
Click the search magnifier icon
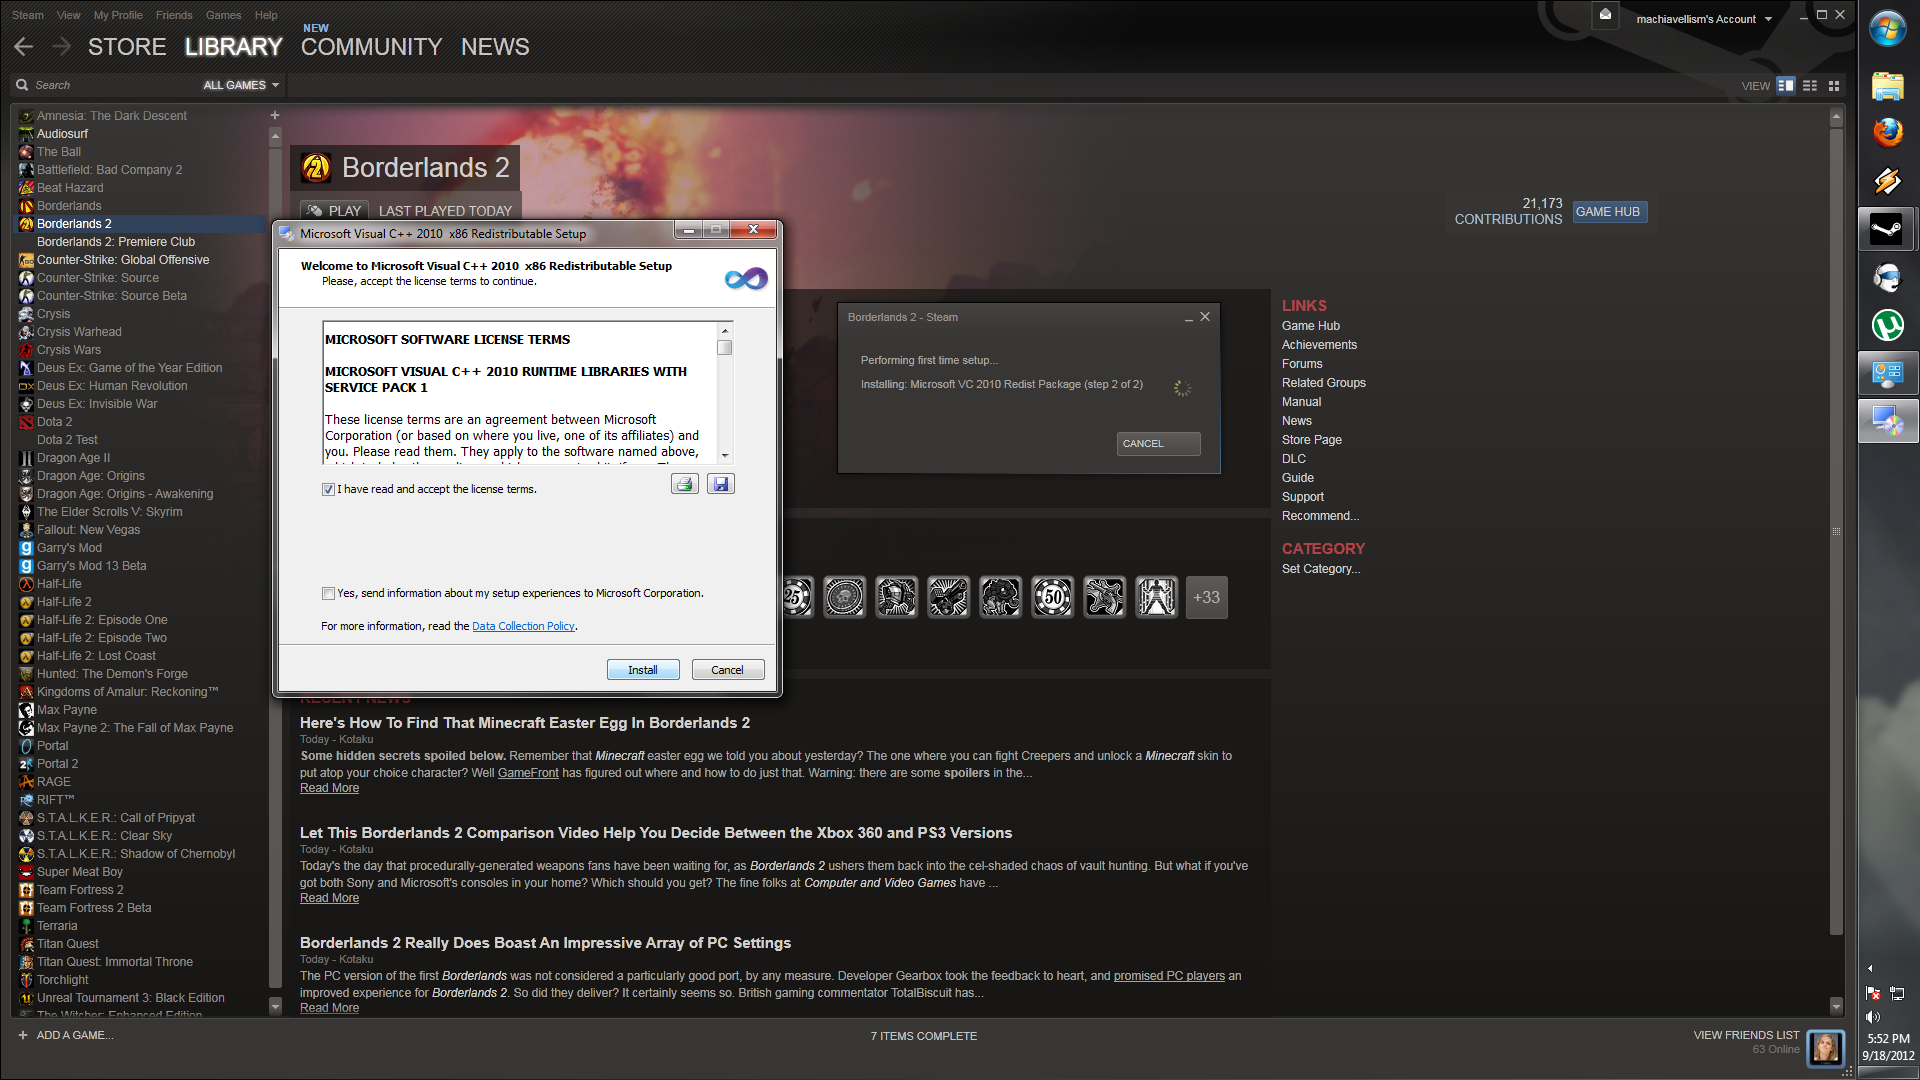coord(21,84)
